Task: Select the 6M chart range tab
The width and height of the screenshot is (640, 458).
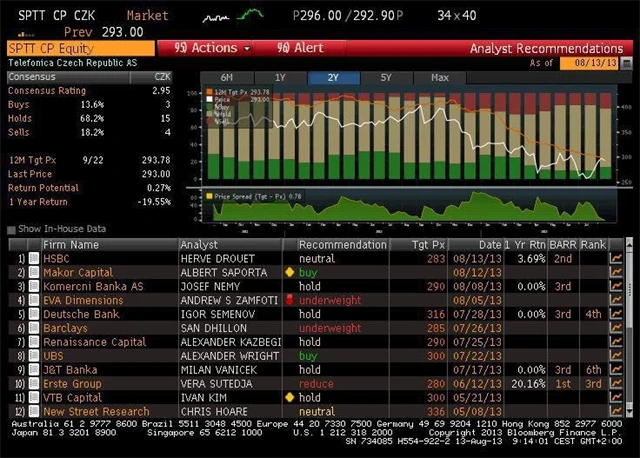Action: tap(227, 77)
